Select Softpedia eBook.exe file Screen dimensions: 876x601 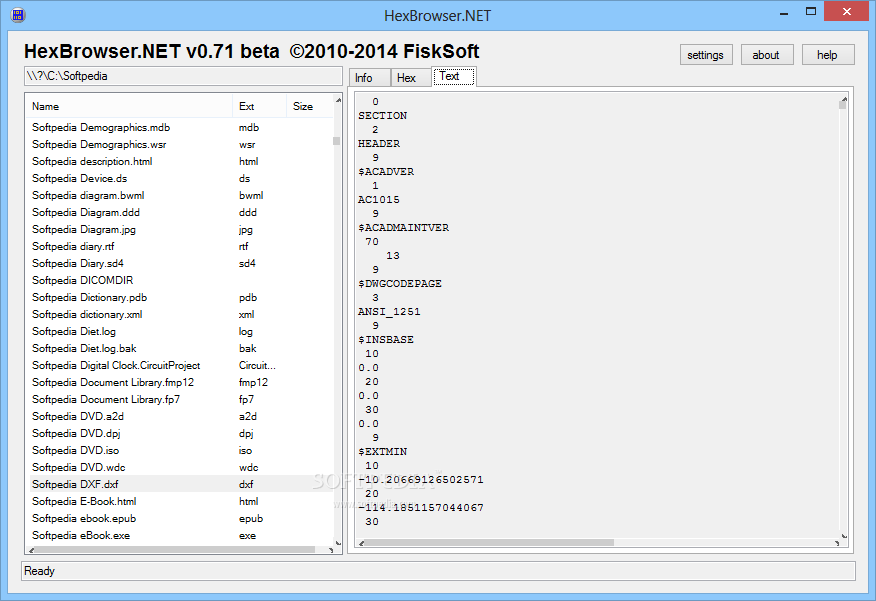tap(180, 536)
